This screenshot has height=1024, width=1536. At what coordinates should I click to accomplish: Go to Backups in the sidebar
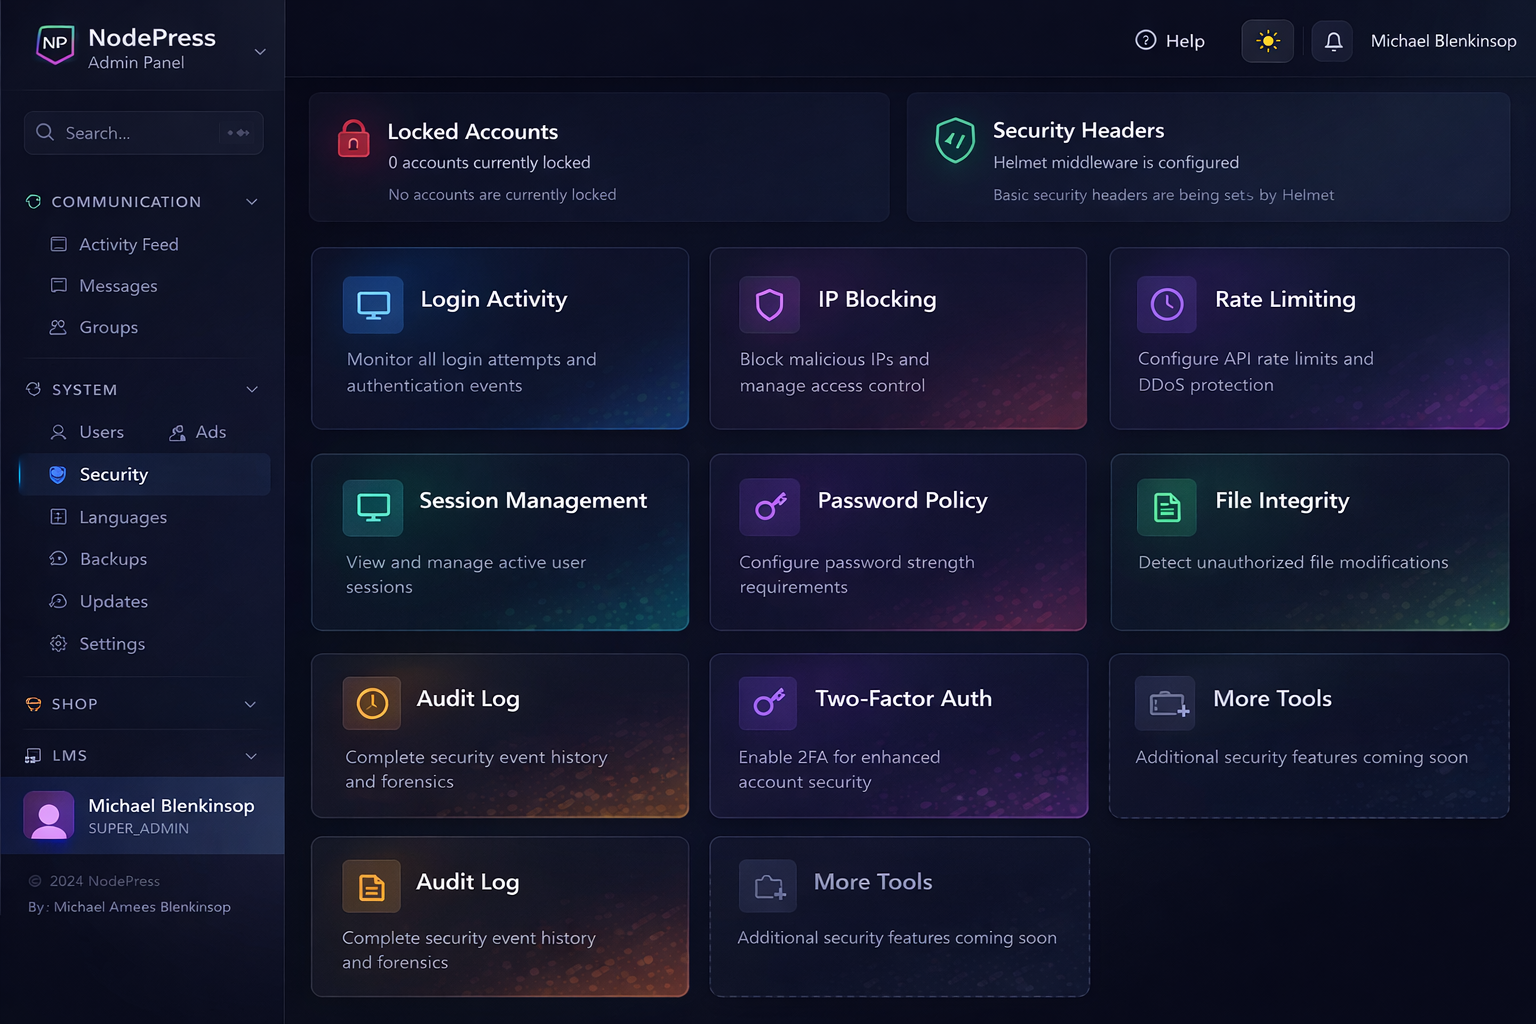point(113,559)
